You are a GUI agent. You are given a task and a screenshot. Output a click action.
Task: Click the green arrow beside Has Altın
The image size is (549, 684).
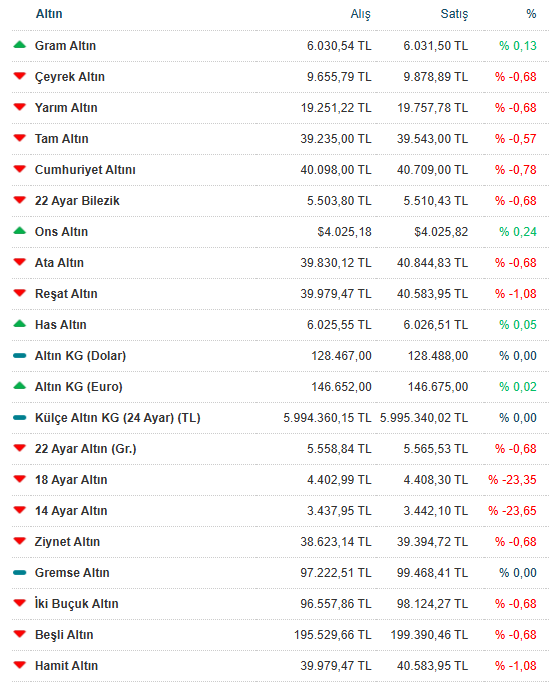pyautogui.click(x=20, y=324)
